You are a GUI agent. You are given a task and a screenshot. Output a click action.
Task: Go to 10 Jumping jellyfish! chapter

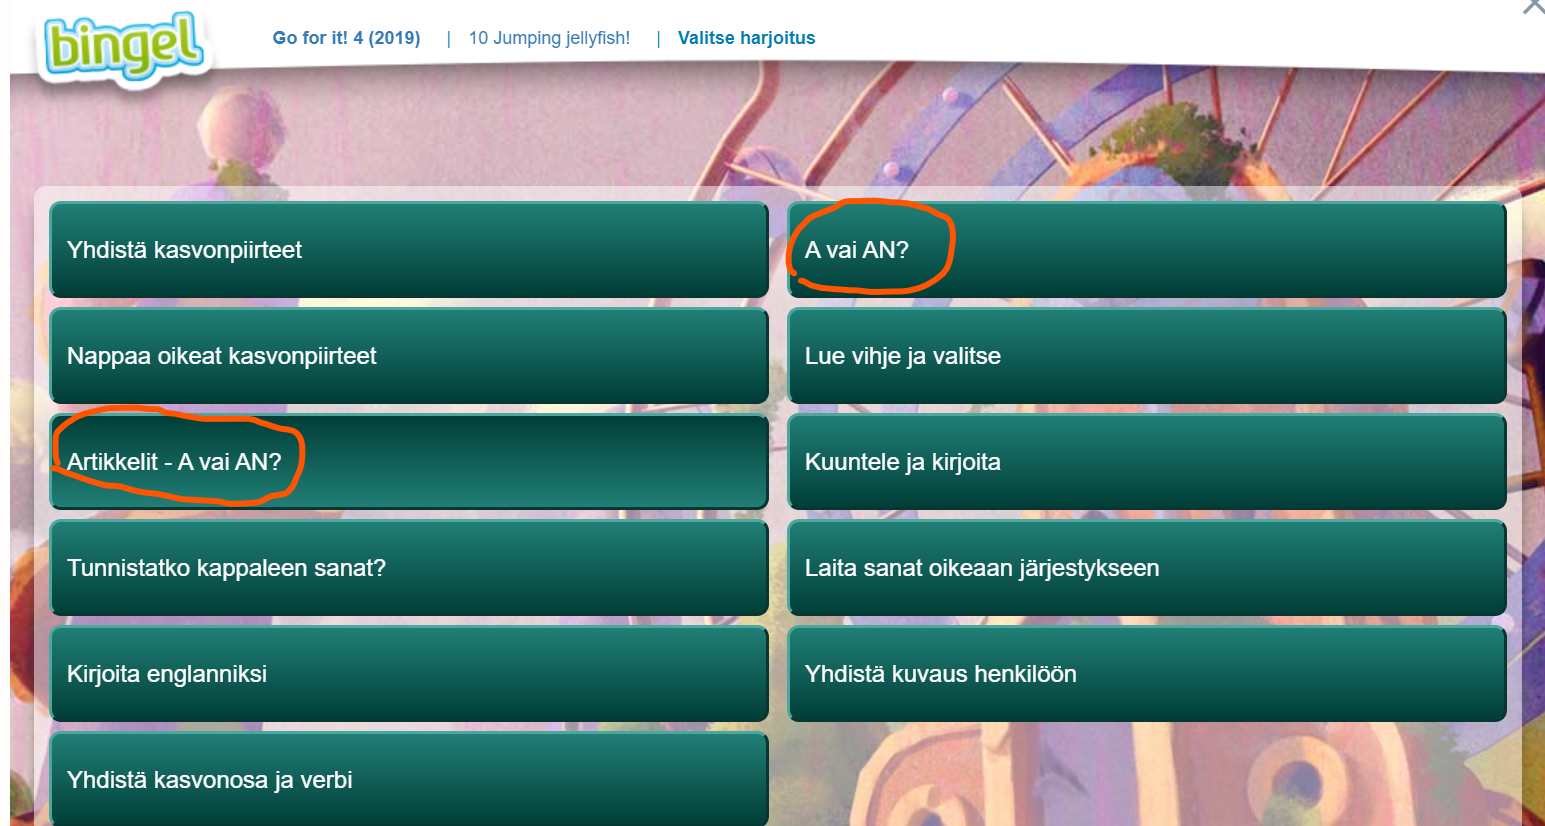click(x=549, y=38)
